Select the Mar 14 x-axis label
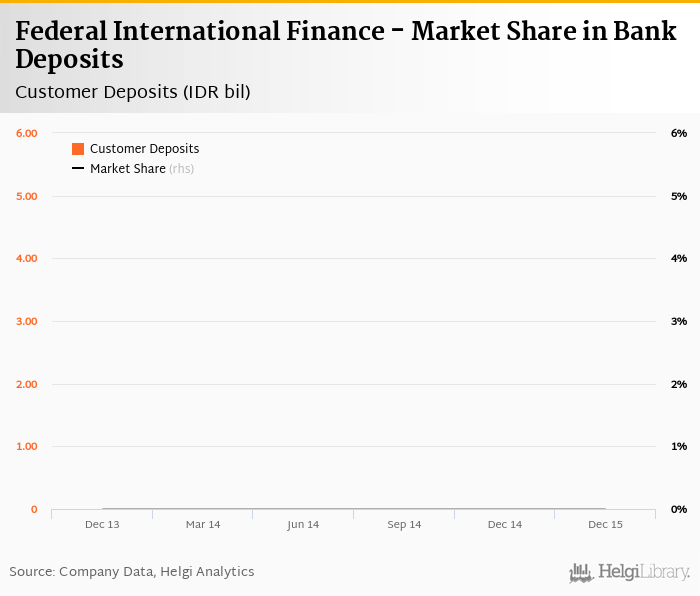This screenshot has width=700, height=596. (x=203, y=524)
